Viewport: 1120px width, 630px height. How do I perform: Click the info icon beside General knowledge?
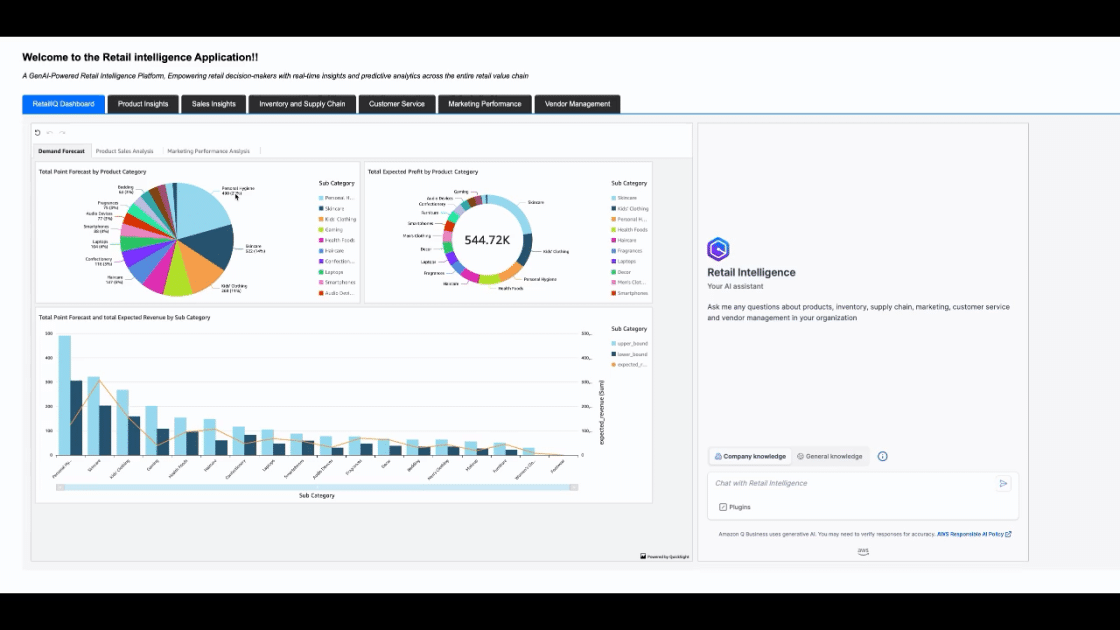883,456
